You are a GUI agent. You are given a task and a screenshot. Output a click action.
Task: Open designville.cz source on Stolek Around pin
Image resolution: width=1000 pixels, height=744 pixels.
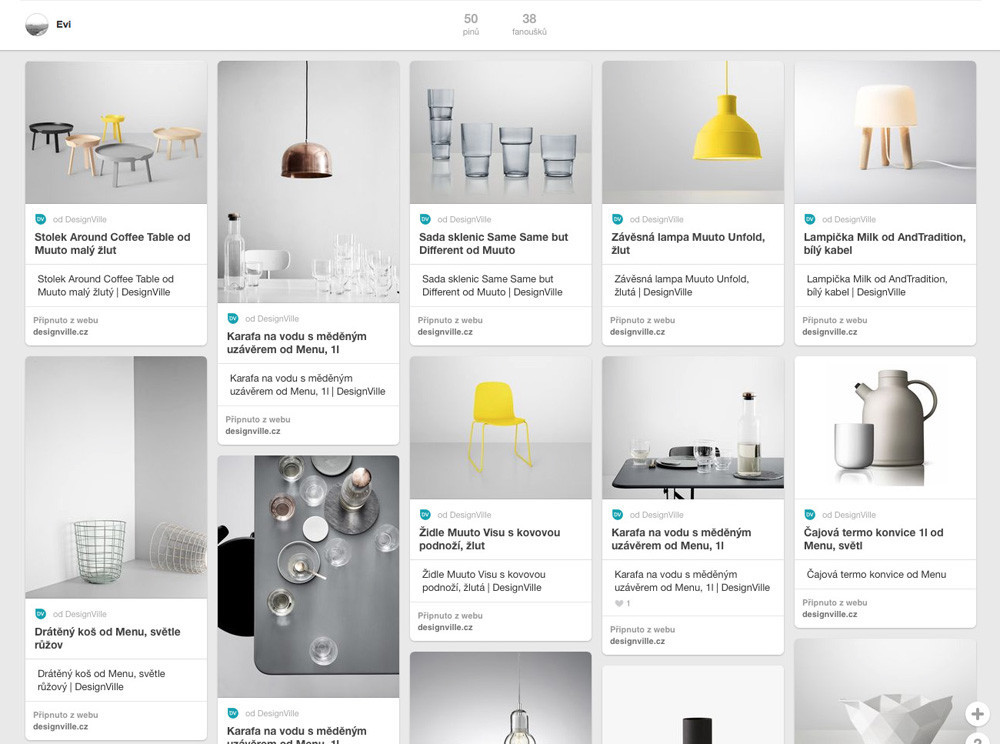tap(61, 332)
